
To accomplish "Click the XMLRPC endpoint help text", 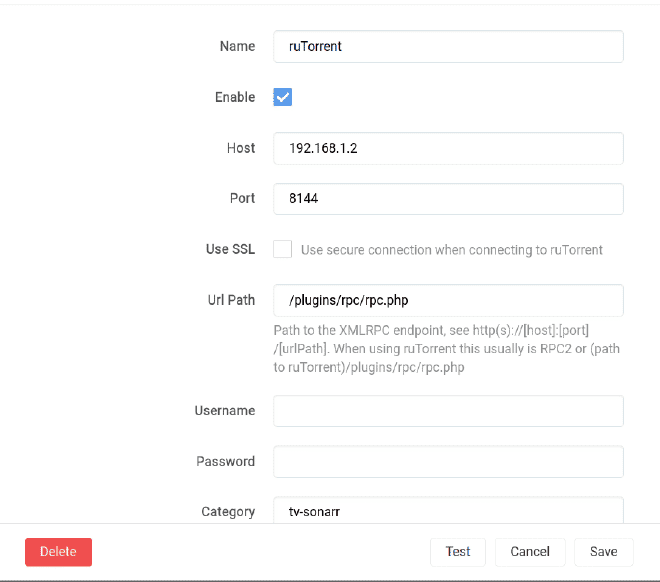I will [447, 349].
